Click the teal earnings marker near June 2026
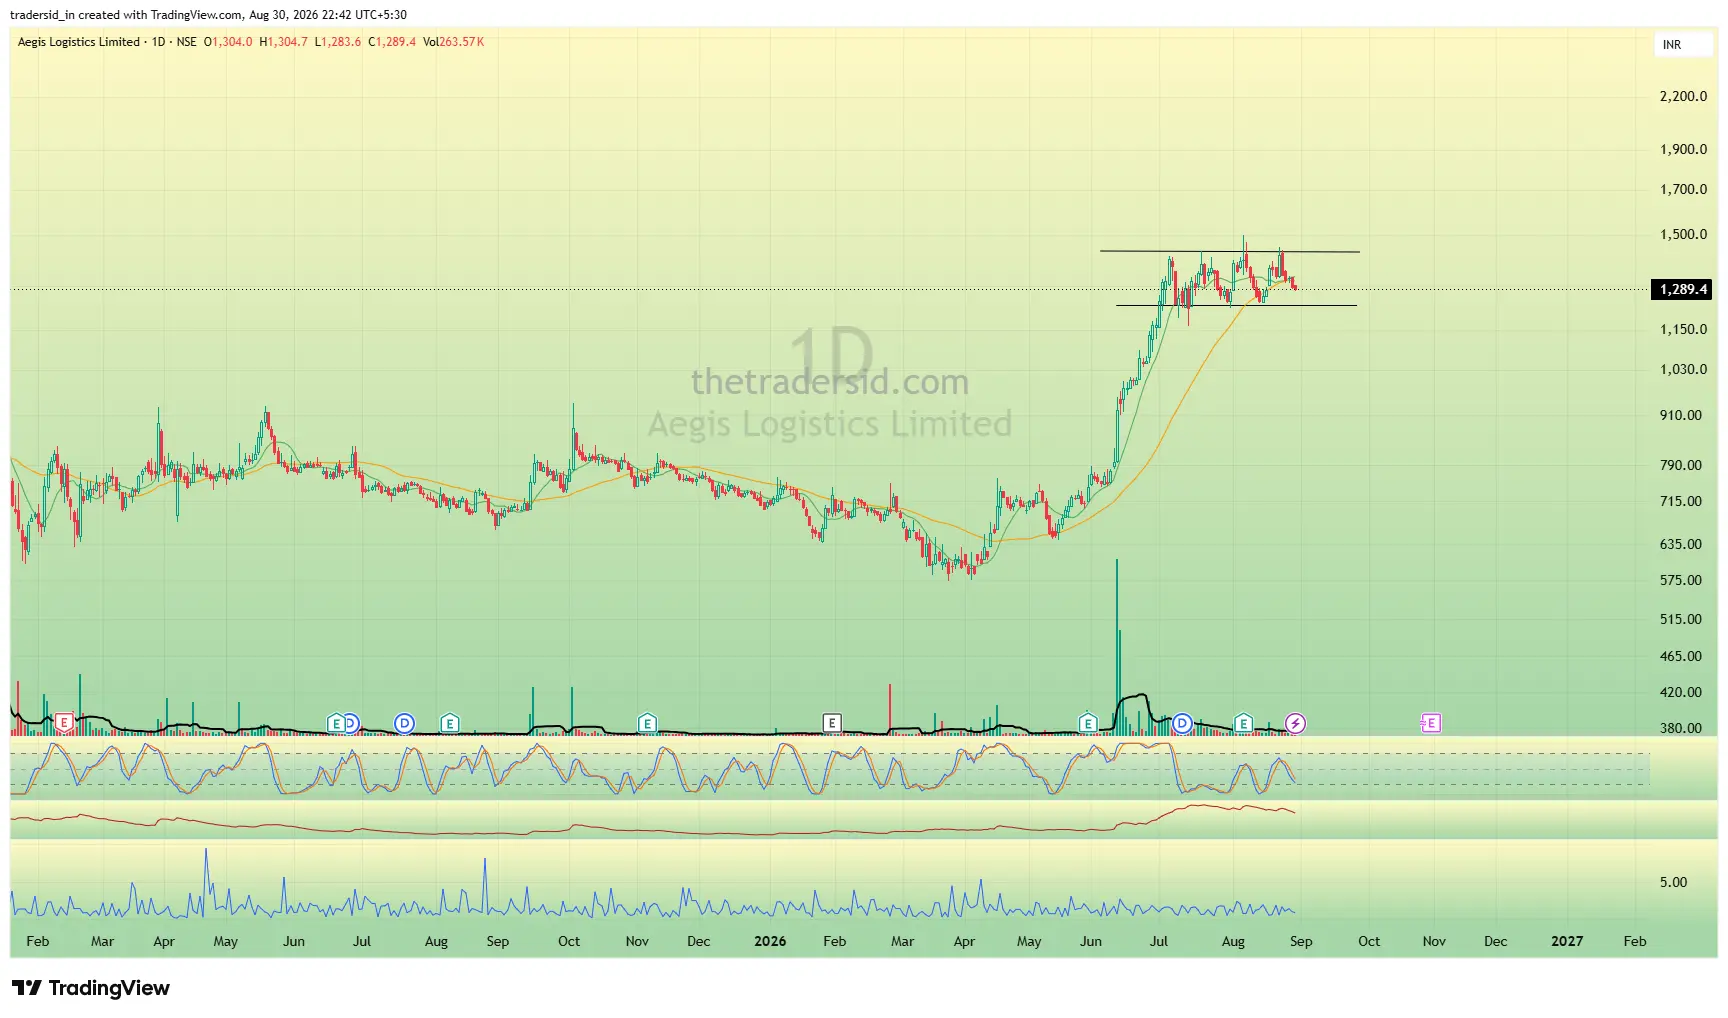 [1088, 723]
